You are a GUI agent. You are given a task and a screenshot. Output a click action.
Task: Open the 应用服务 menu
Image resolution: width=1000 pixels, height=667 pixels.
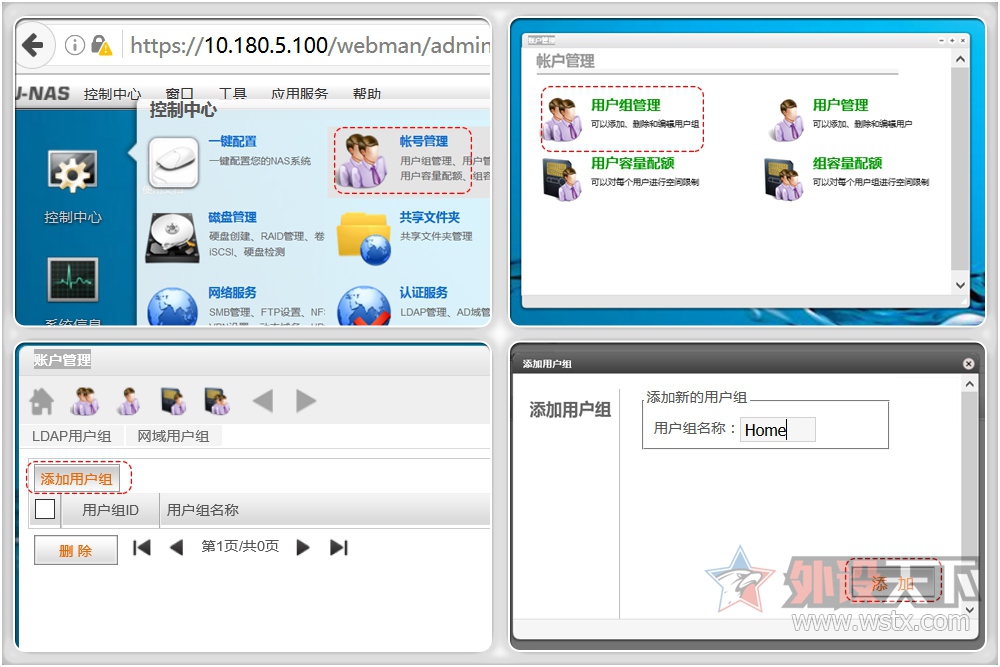[x=299, y=94]
